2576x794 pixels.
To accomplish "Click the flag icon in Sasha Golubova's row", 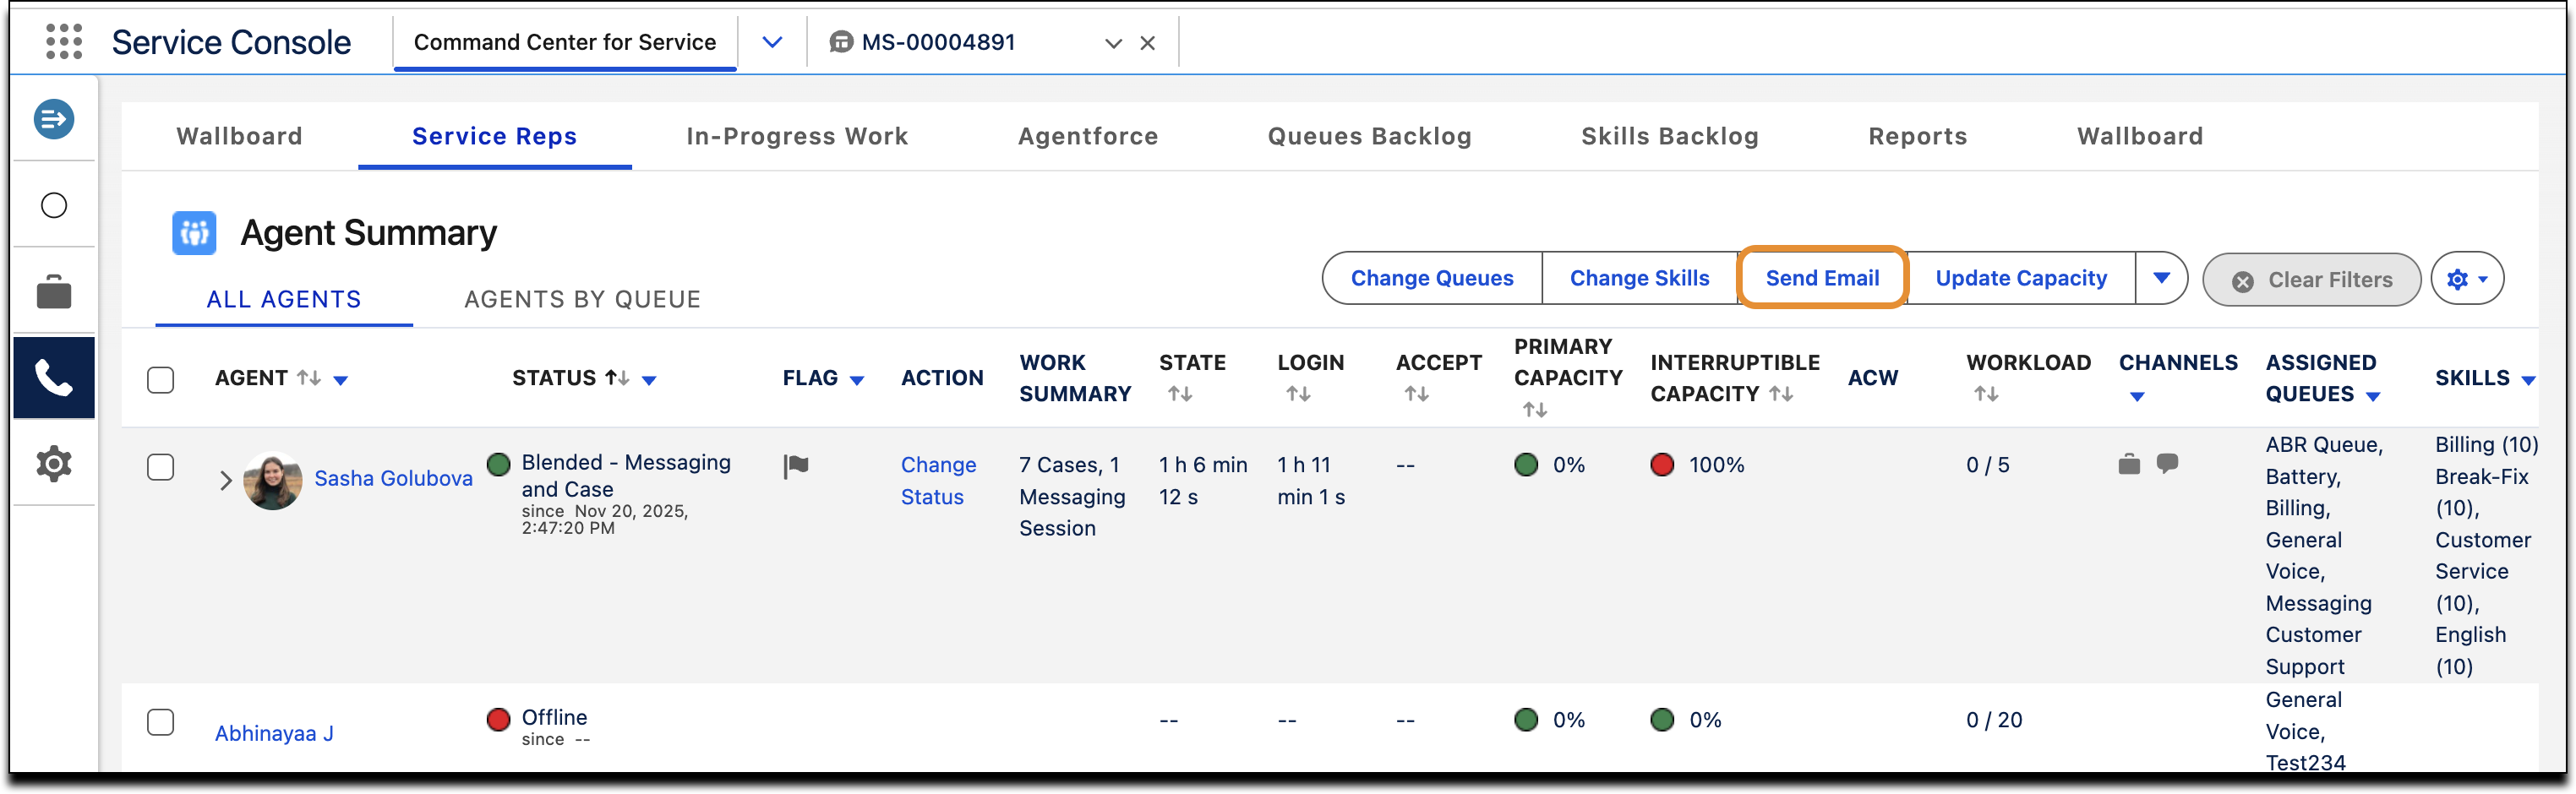I will [796, 466].
